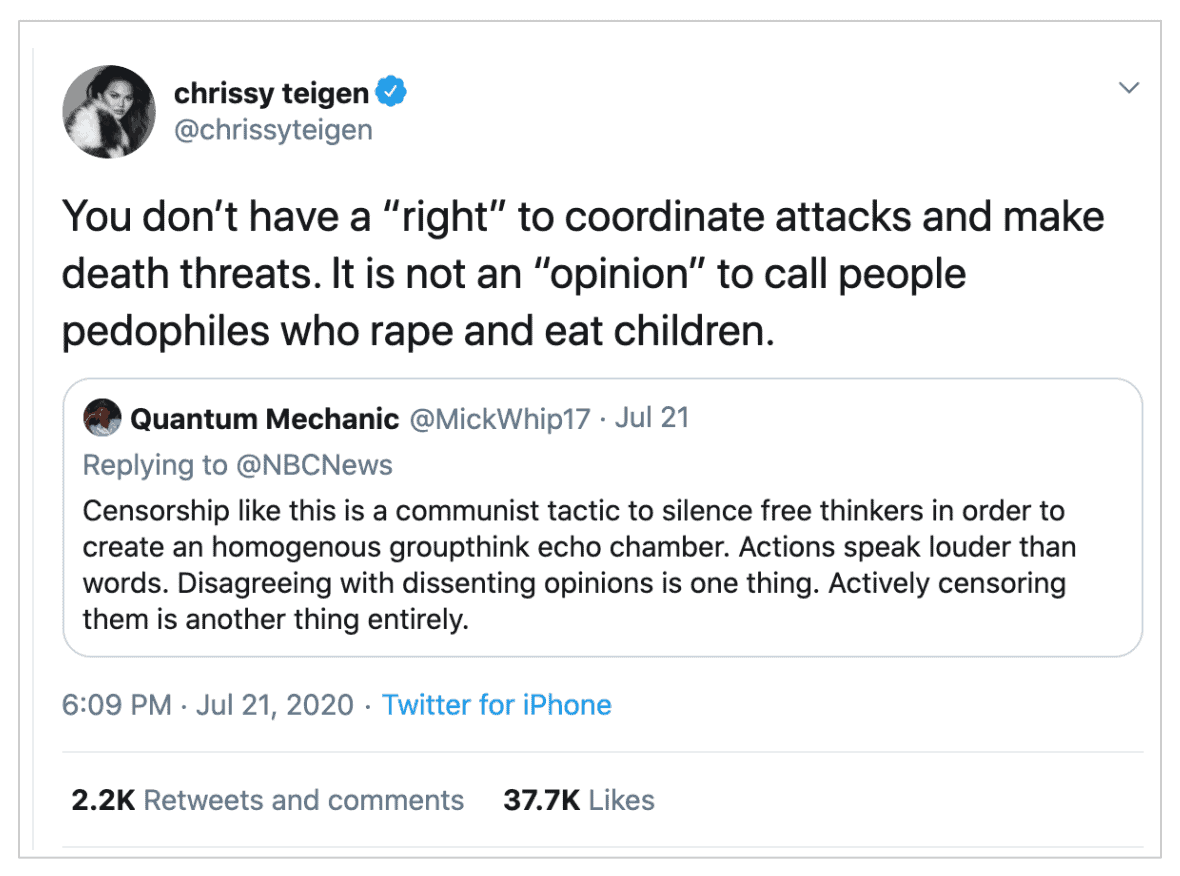Click the 2.2K retweet count number

click(x=103, y=800)
